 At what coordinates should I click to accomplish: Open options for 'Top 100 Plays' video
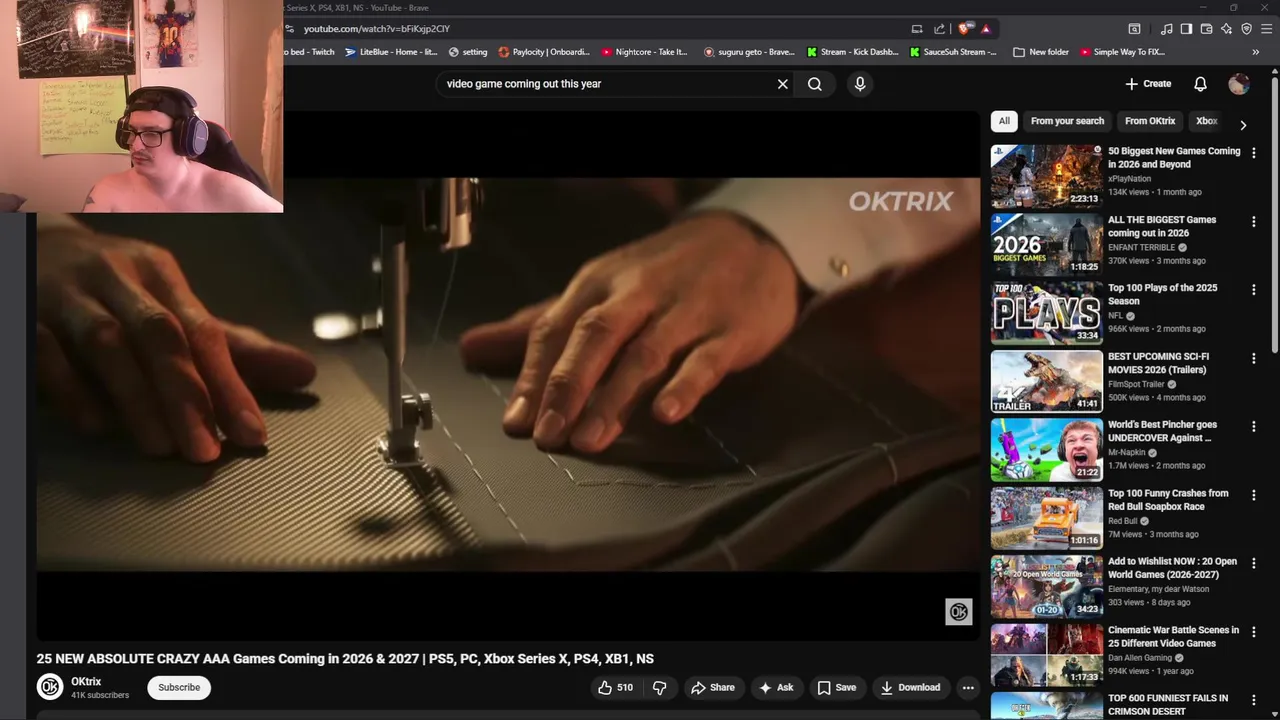[x=1253, y=290]
